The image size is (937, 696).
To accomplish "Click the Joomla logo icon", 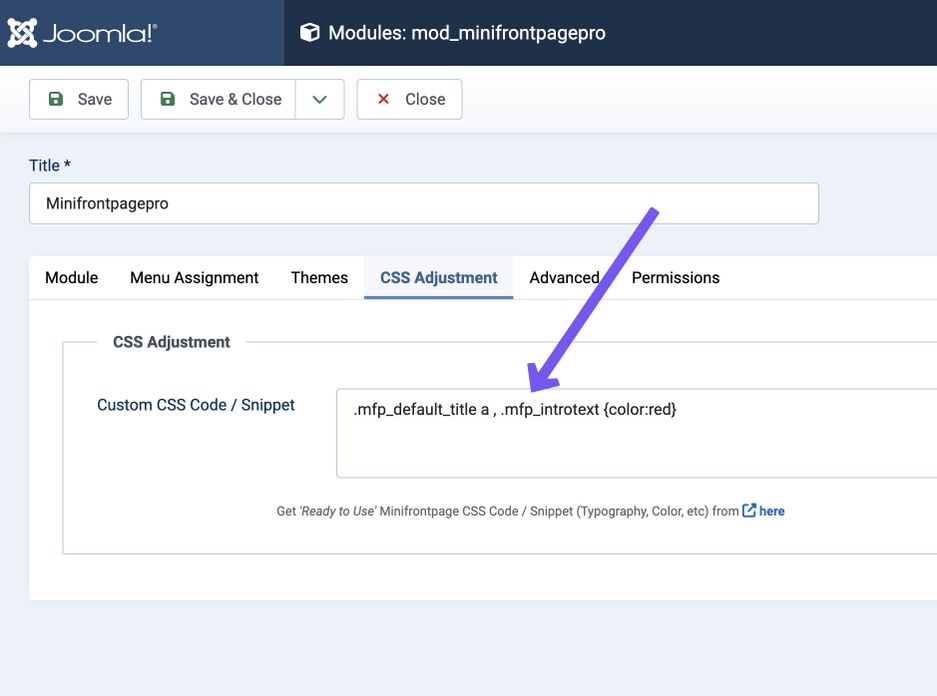I will 22,33.
